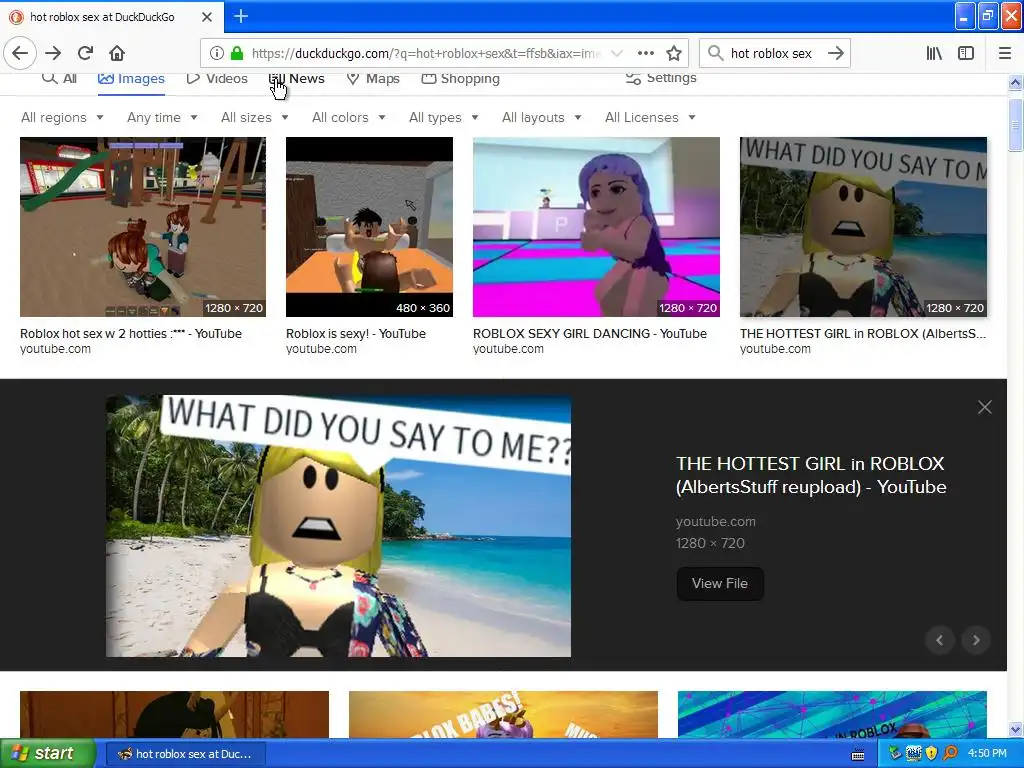The width and height of the screenshot is (1024, 768).
Task: Click the vertical scrollbar thumb
Action: coord(1015,125)
